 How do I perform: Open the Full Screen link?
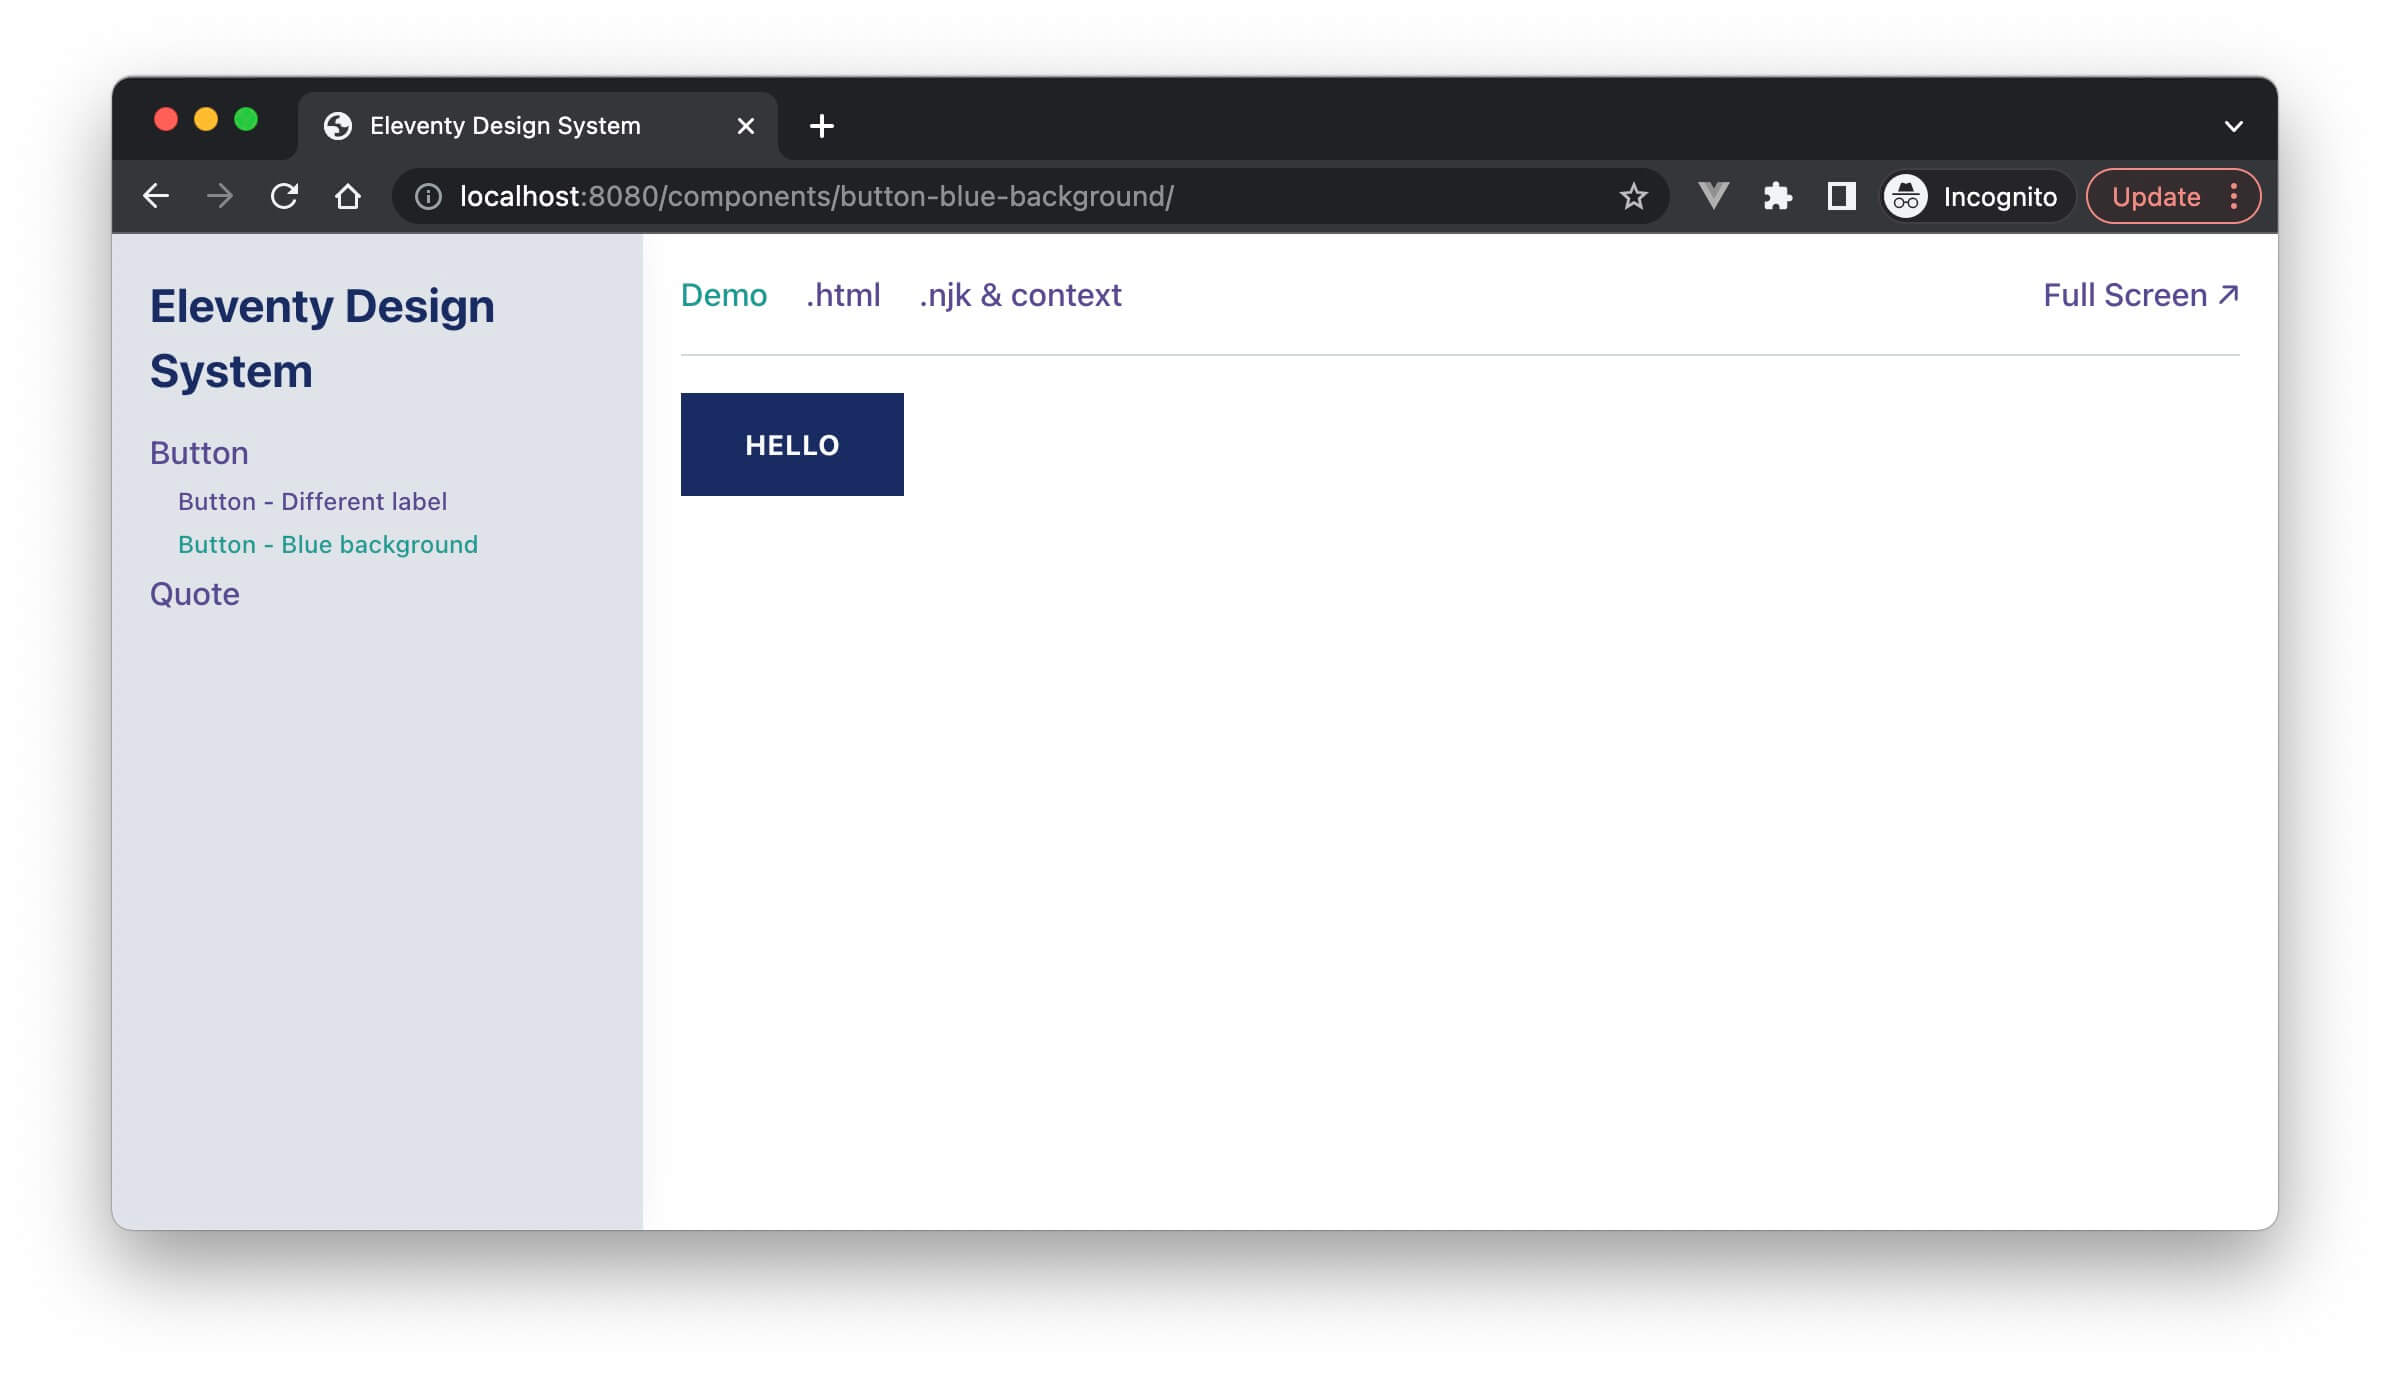tap(2141, 295)
